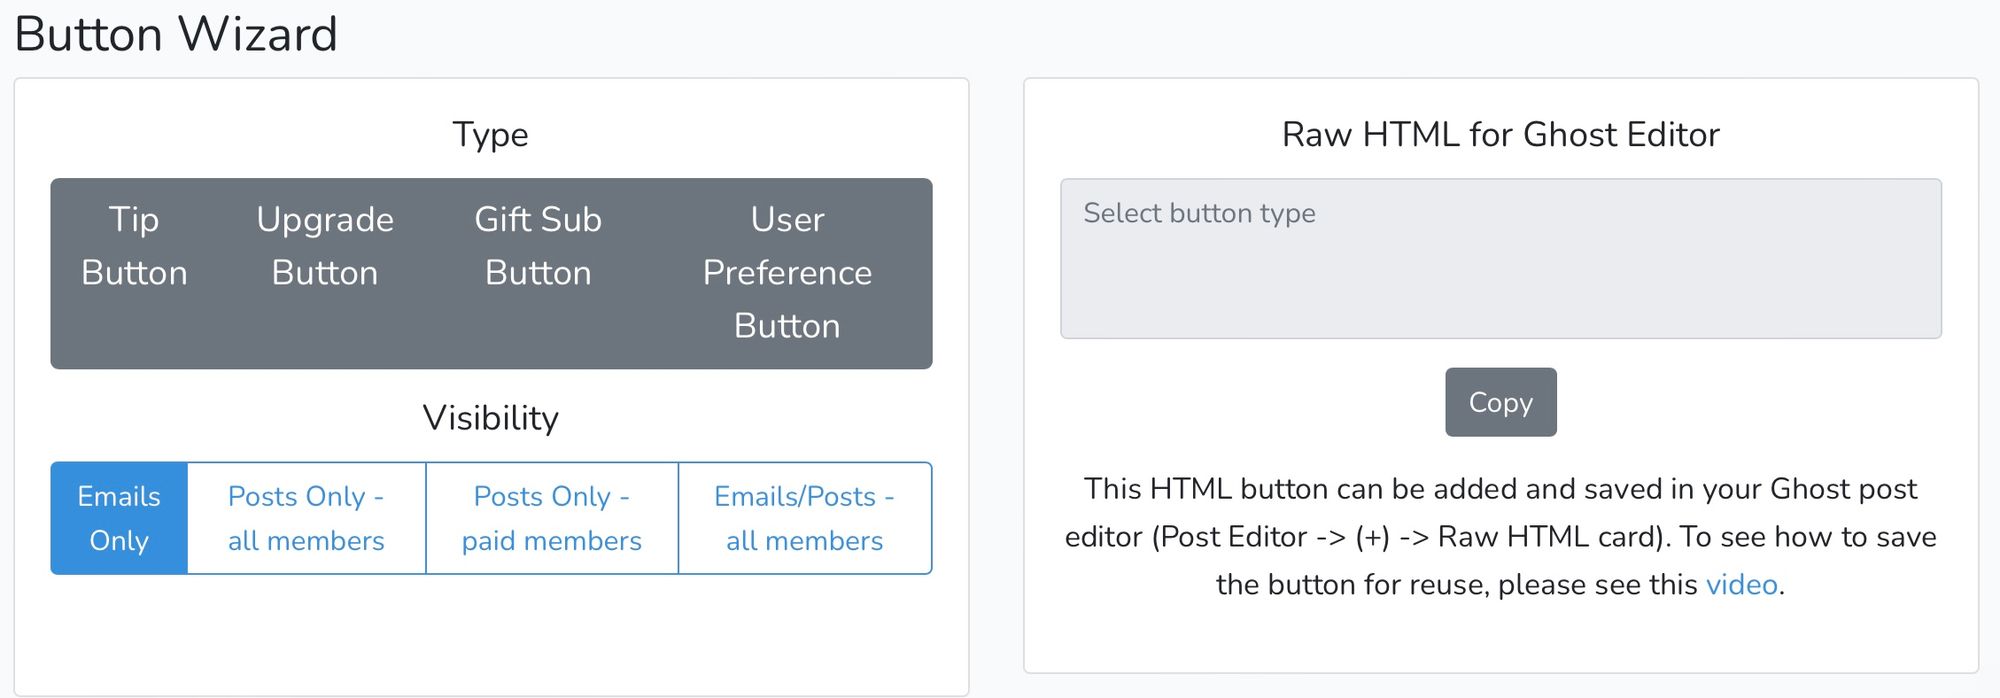This screenshot has width=2000, height=698.
Task: Click the Visibility section heading
Action: (x=490, y=418)
